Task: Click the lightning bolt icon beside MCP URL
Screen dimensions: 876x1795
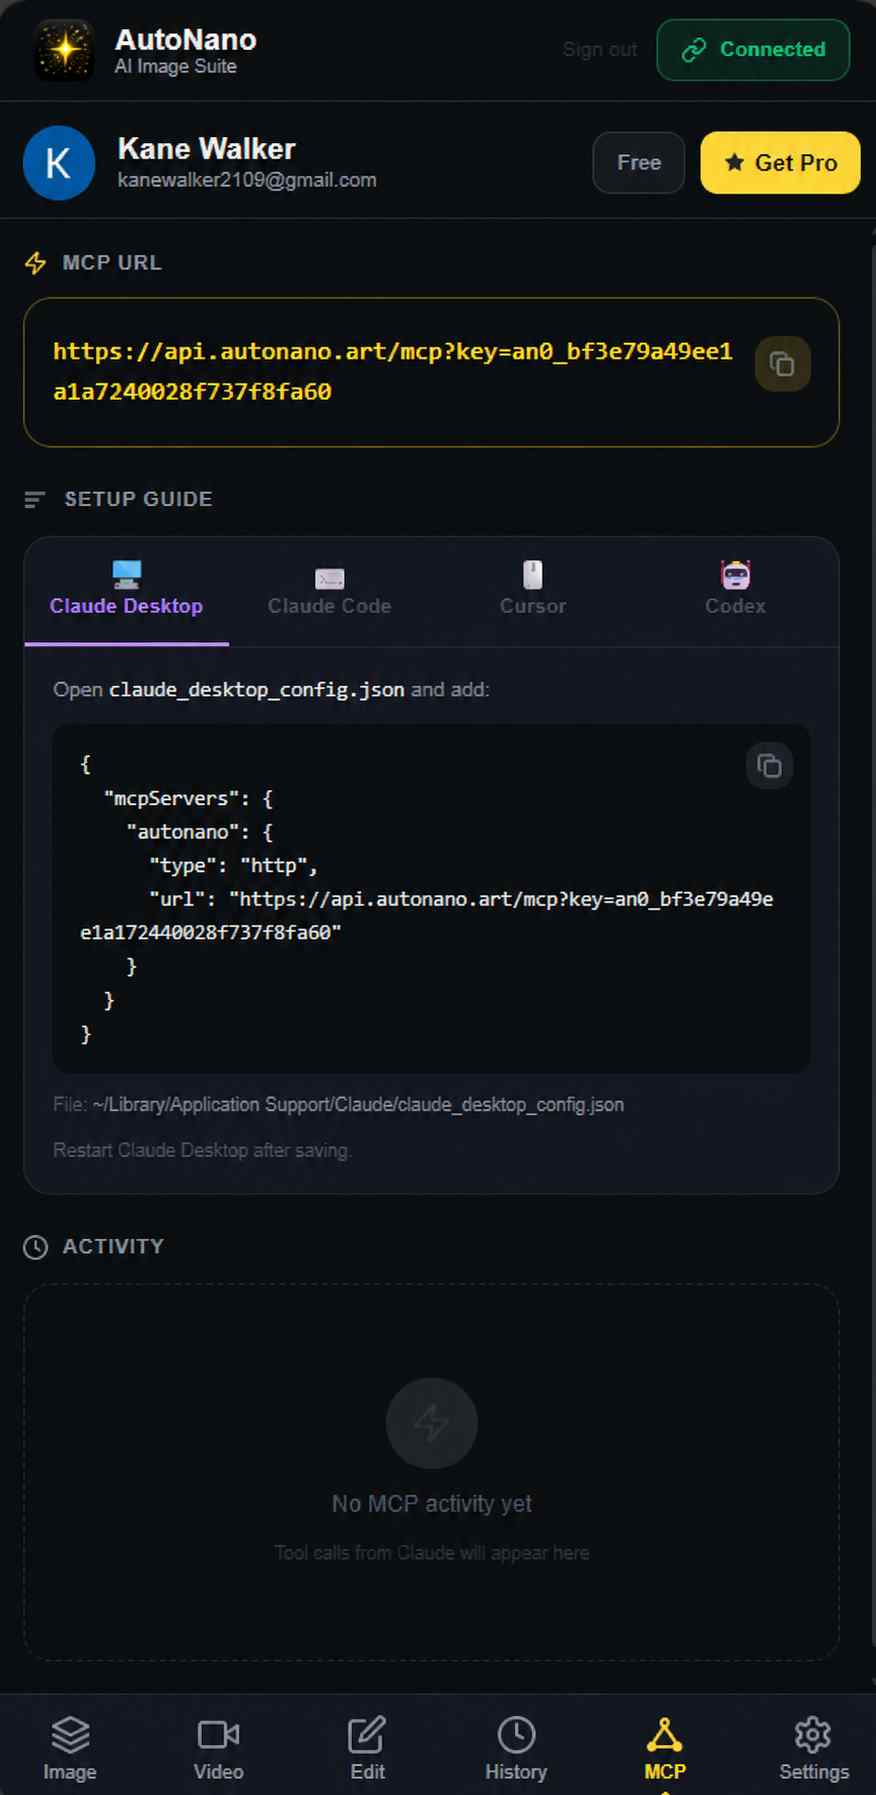Action: 36,263
